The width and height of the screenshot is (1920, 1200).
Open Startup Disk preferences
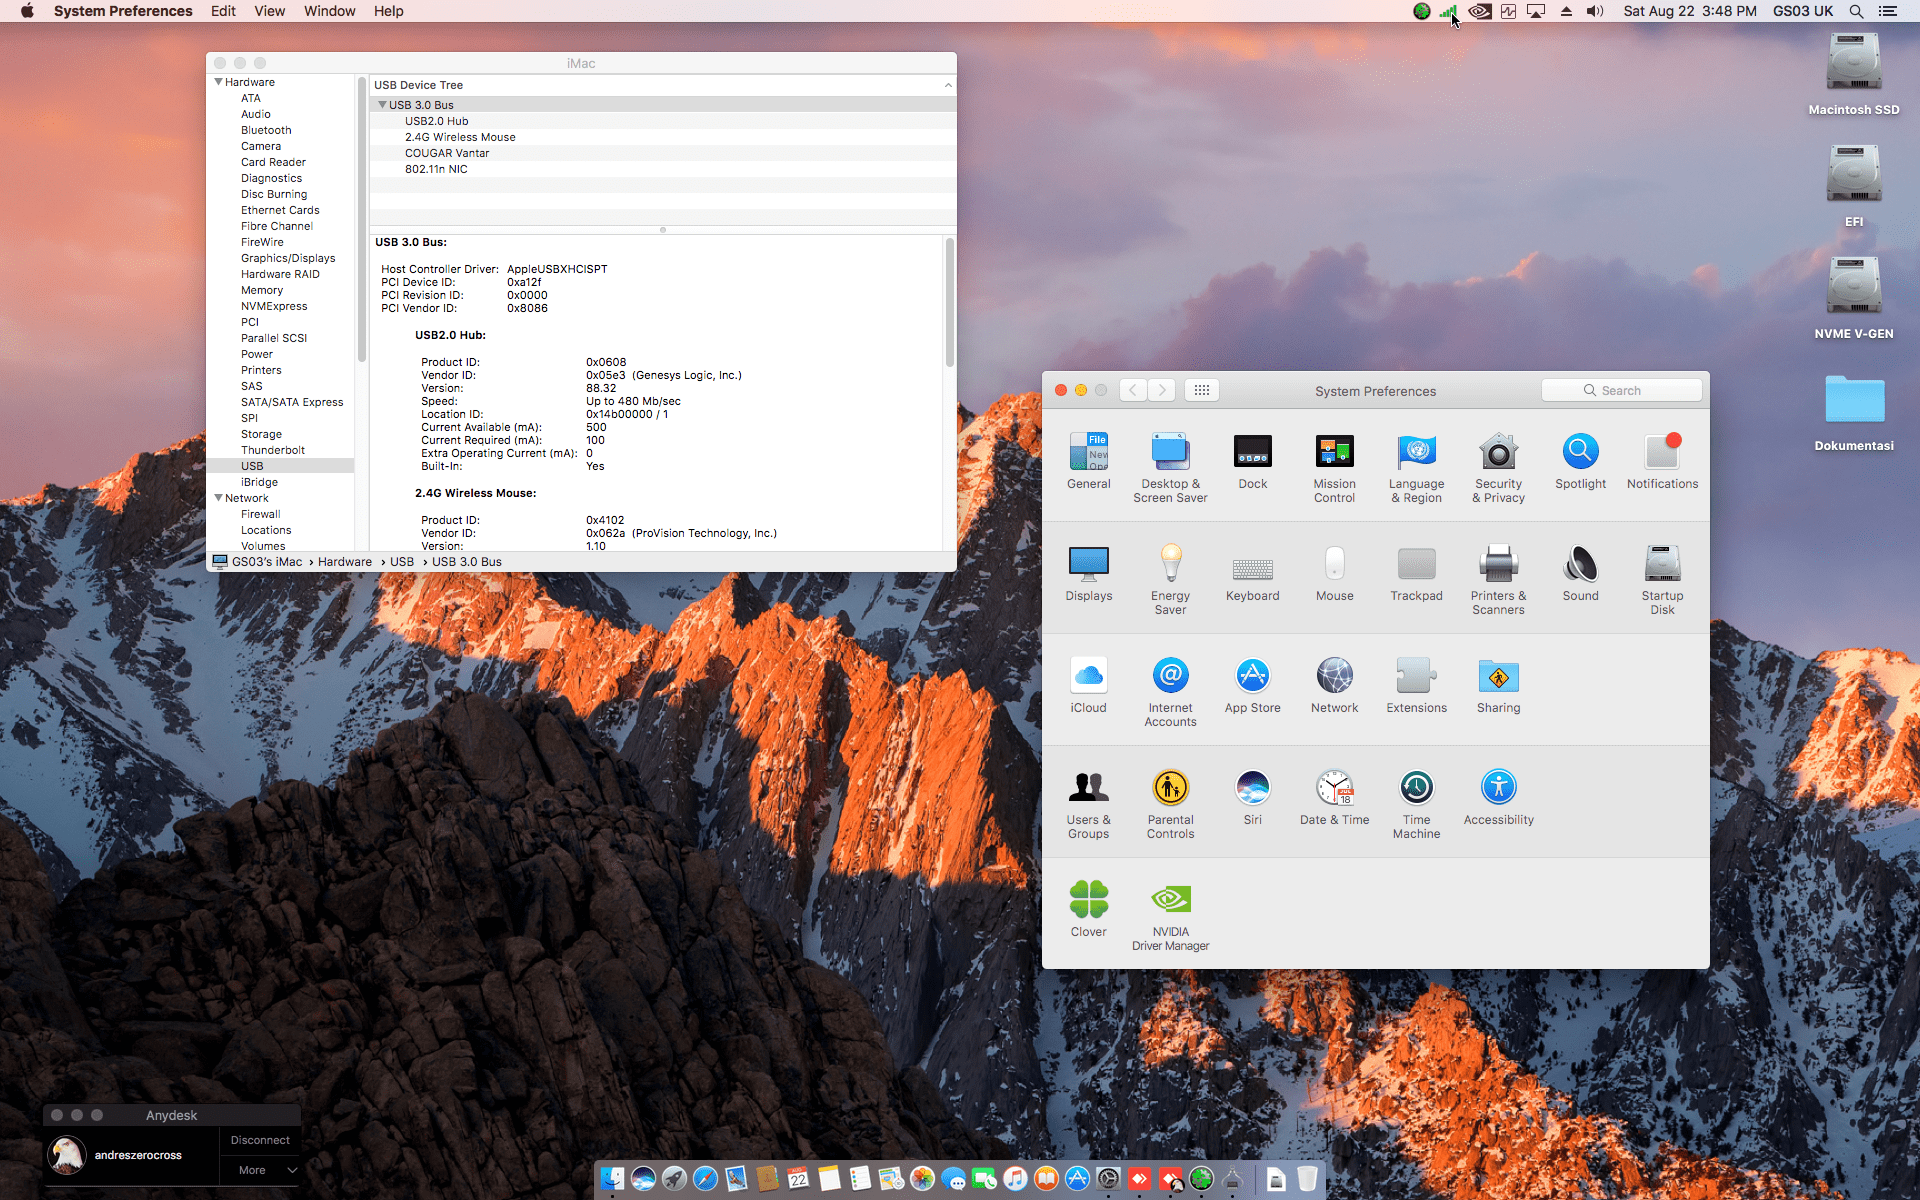pyautogui.click(x=1662, y=579)
